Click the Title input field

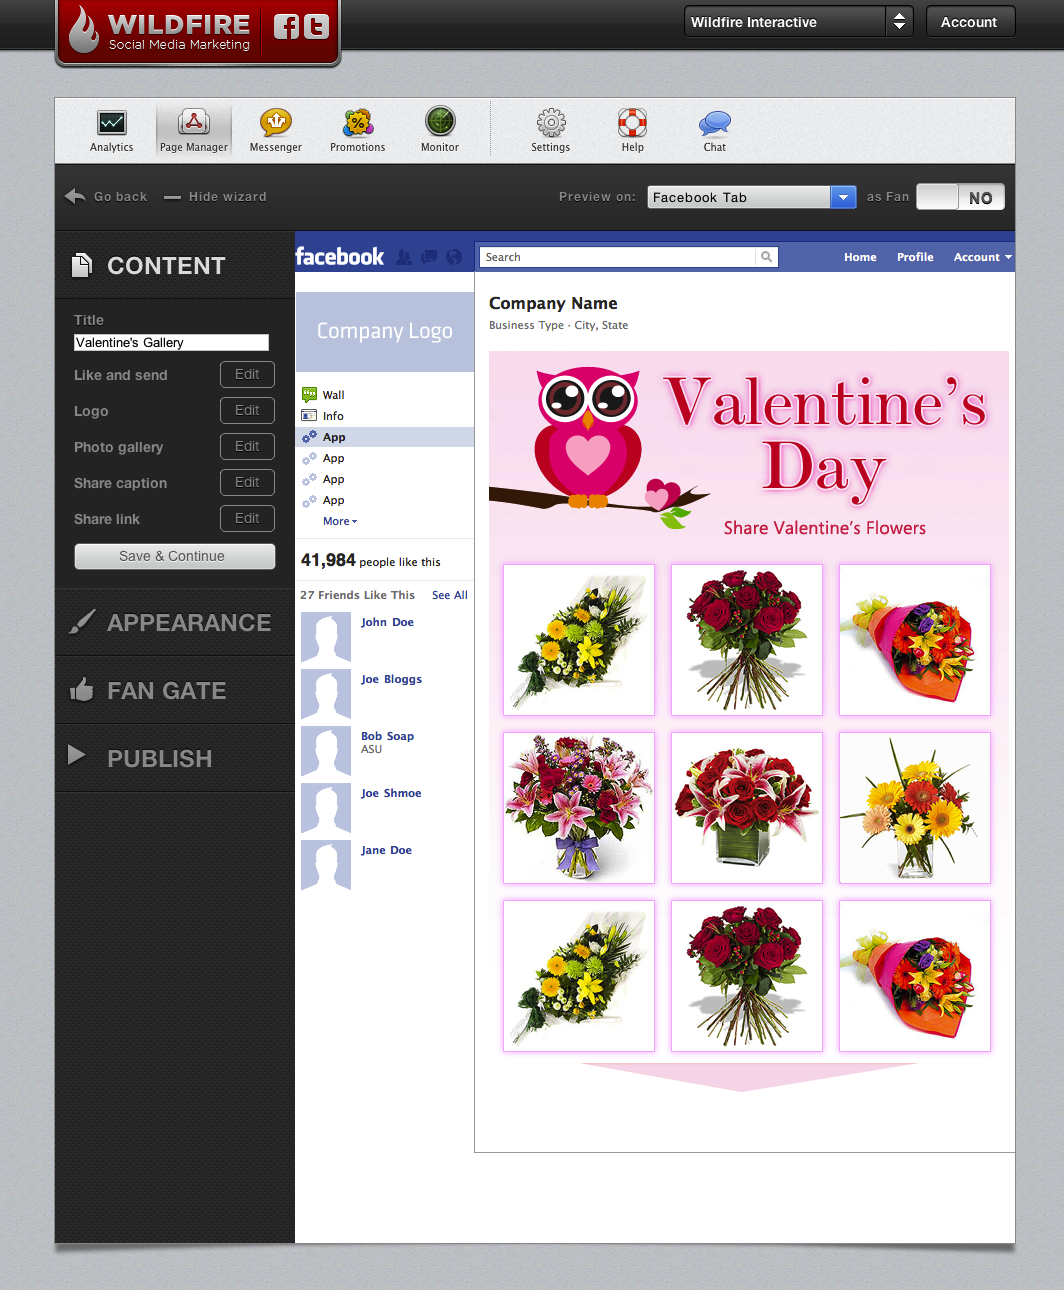pos(171,342)
